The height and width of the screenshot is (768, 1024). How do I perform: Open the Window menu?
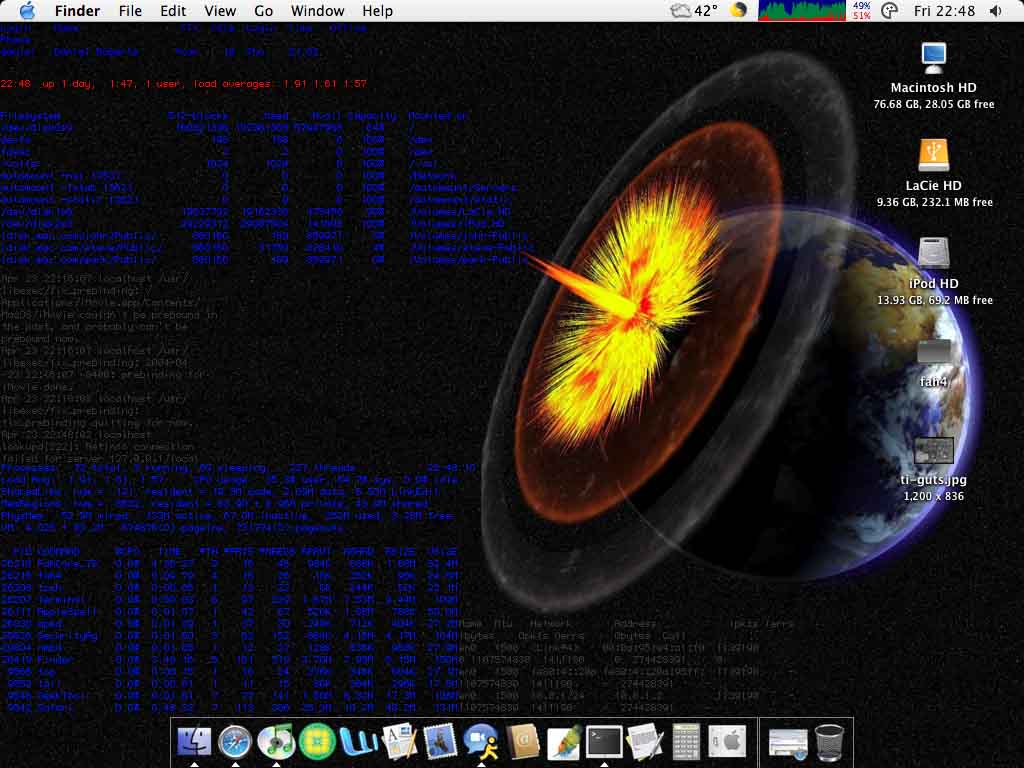tap(317, 11)
